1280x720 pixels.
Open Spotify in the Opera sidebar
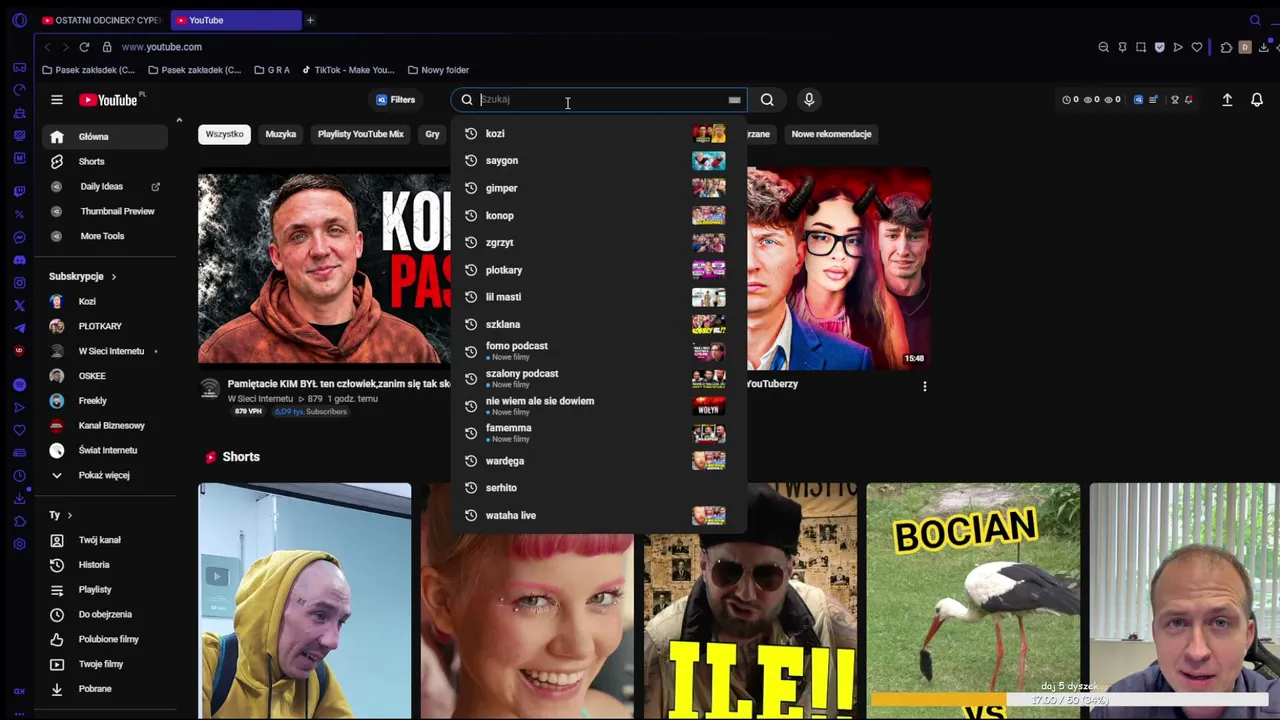click(19, 384)
